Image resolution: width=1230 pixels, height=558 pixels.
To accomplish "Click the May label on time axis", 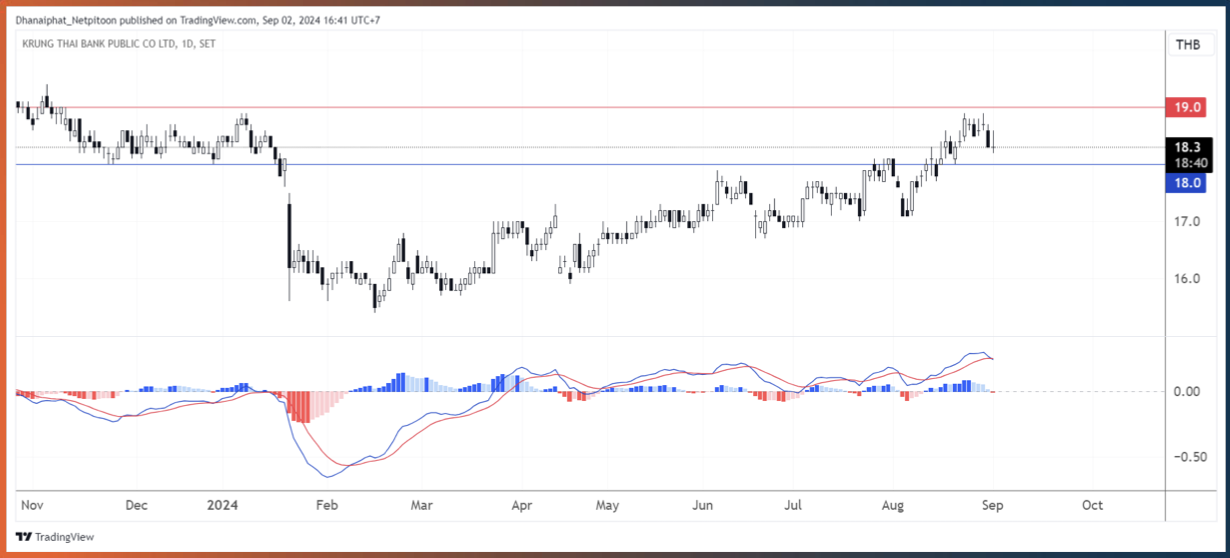I will (x=608, y=506).
